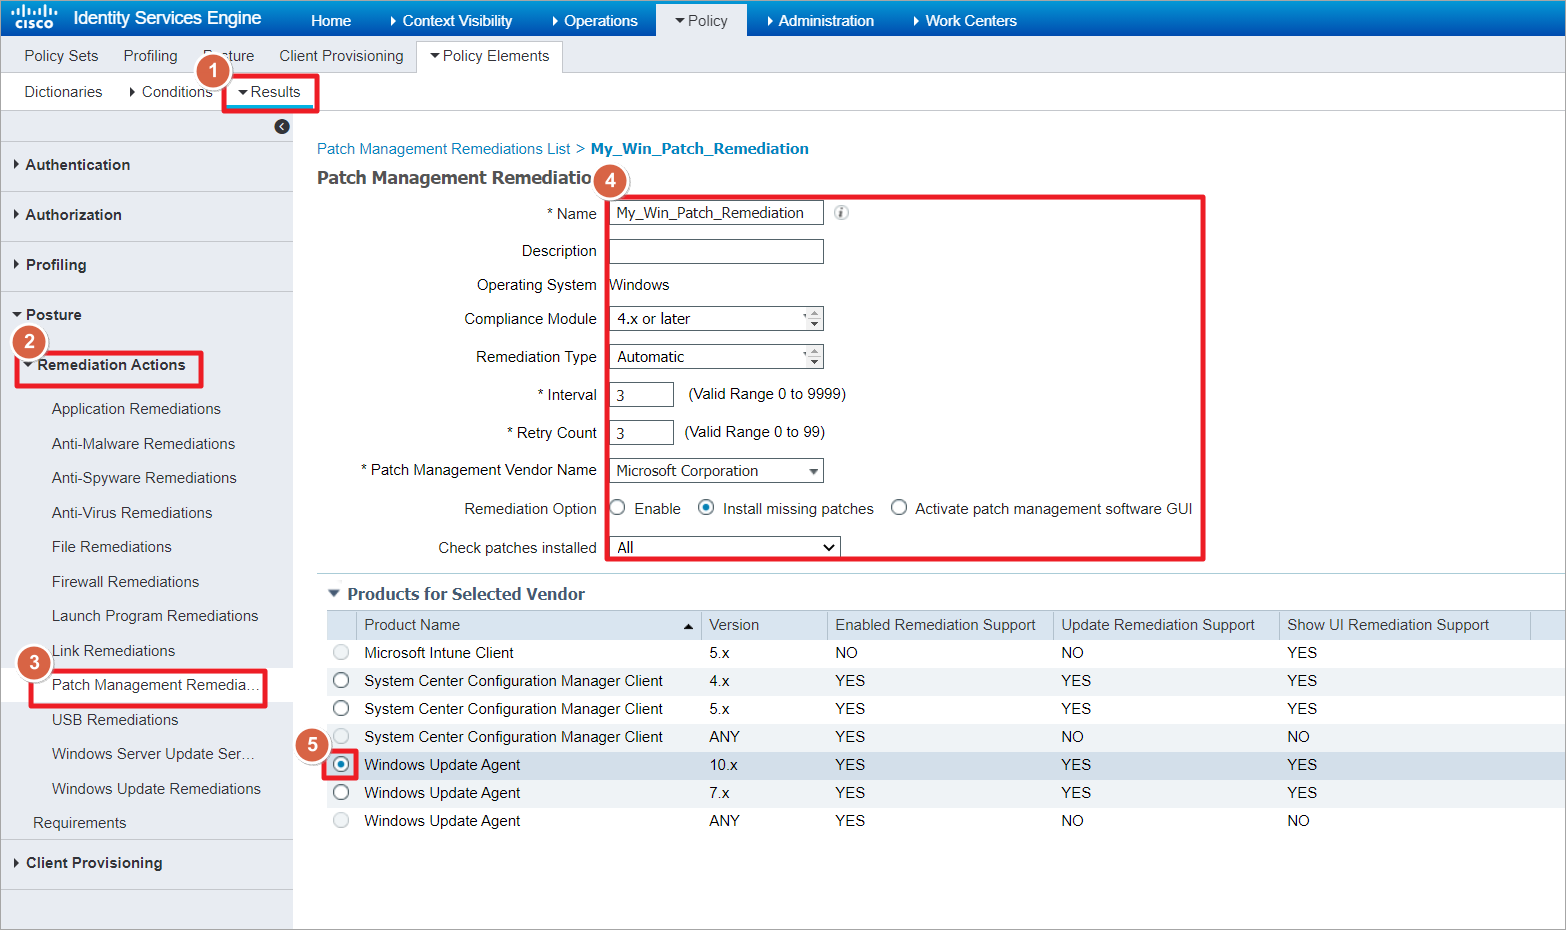Image resolution: width=1566 pixels, height=930 pixels.
Task: Open Application Remediations
Action: click(x=136, y=409)
